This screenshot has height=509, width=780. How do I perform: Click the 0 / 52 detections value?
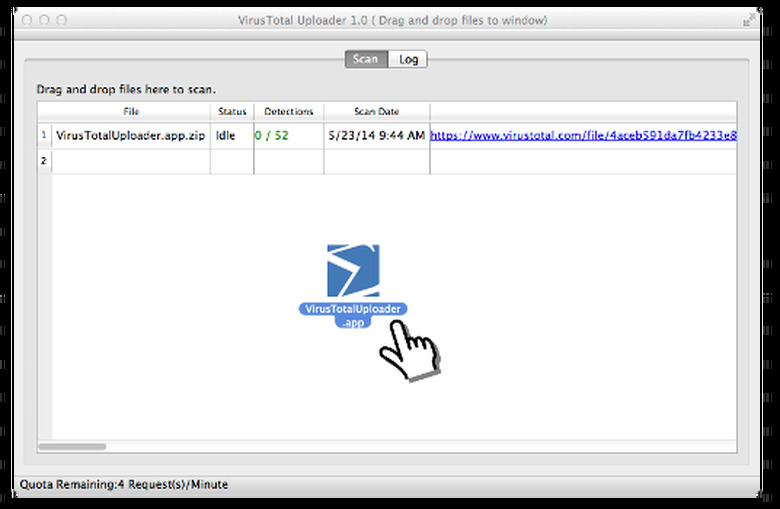click(x=272, y=135)
